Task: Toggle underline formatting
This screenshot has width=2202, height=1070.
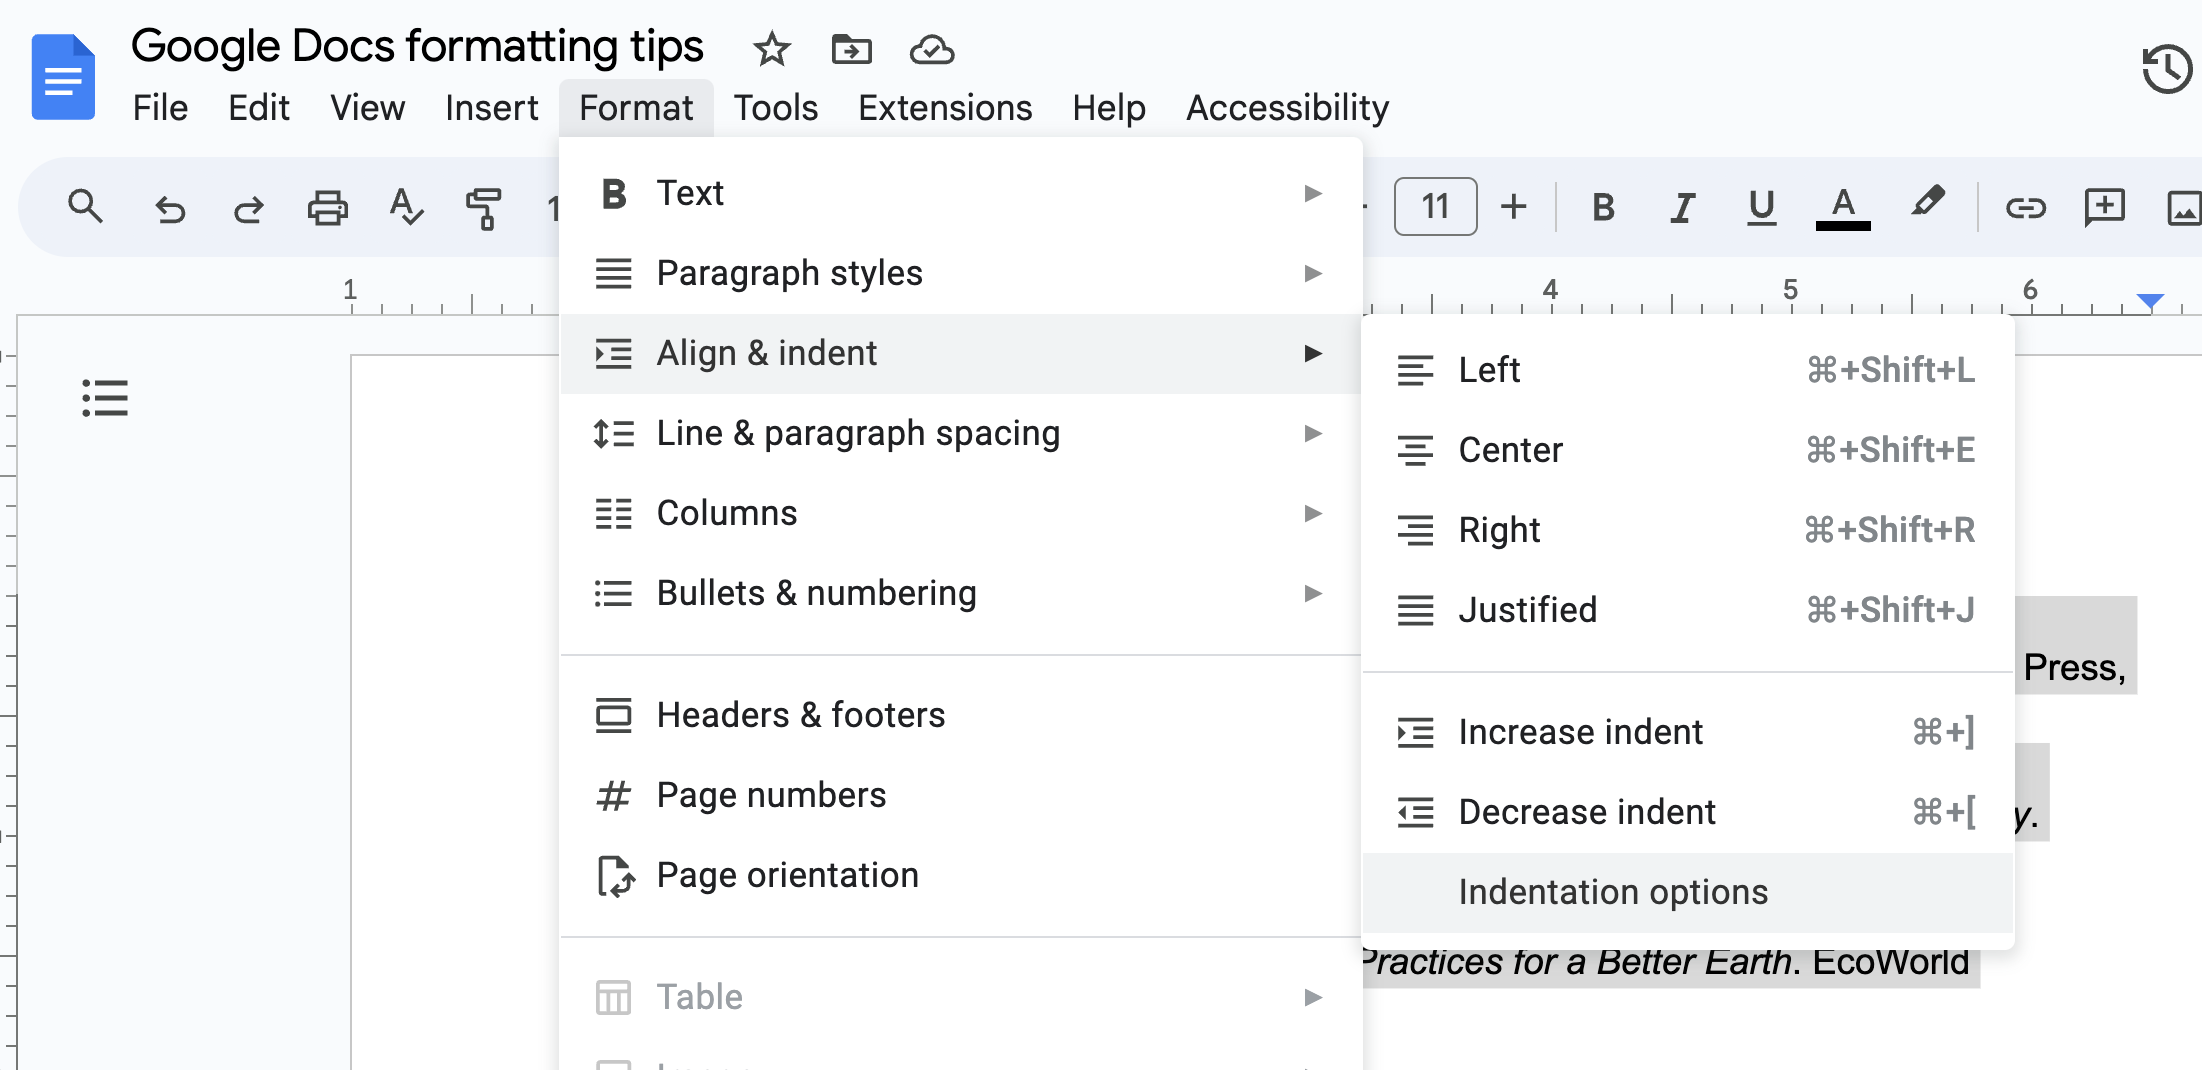Action: tap(1760, 207)
